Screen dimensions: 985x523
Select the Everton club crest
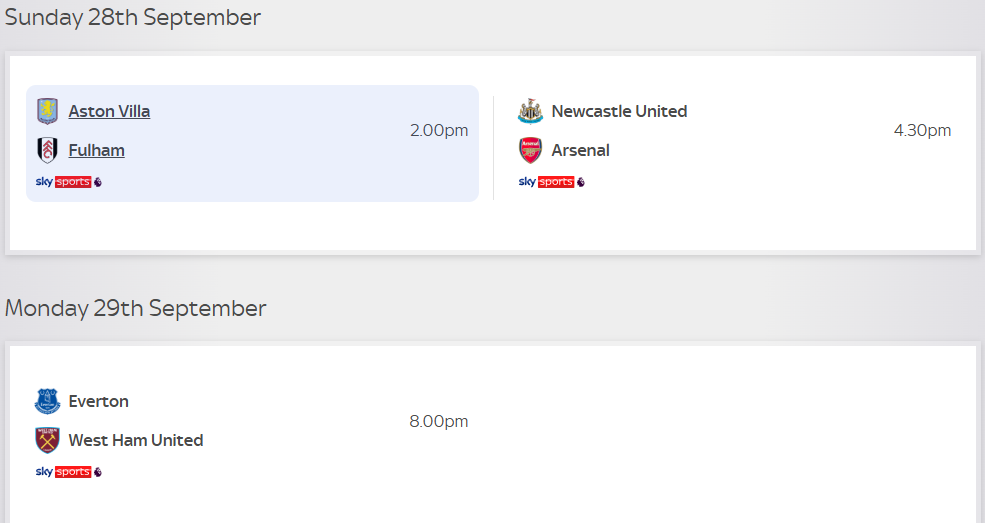[x=47, y=401]
